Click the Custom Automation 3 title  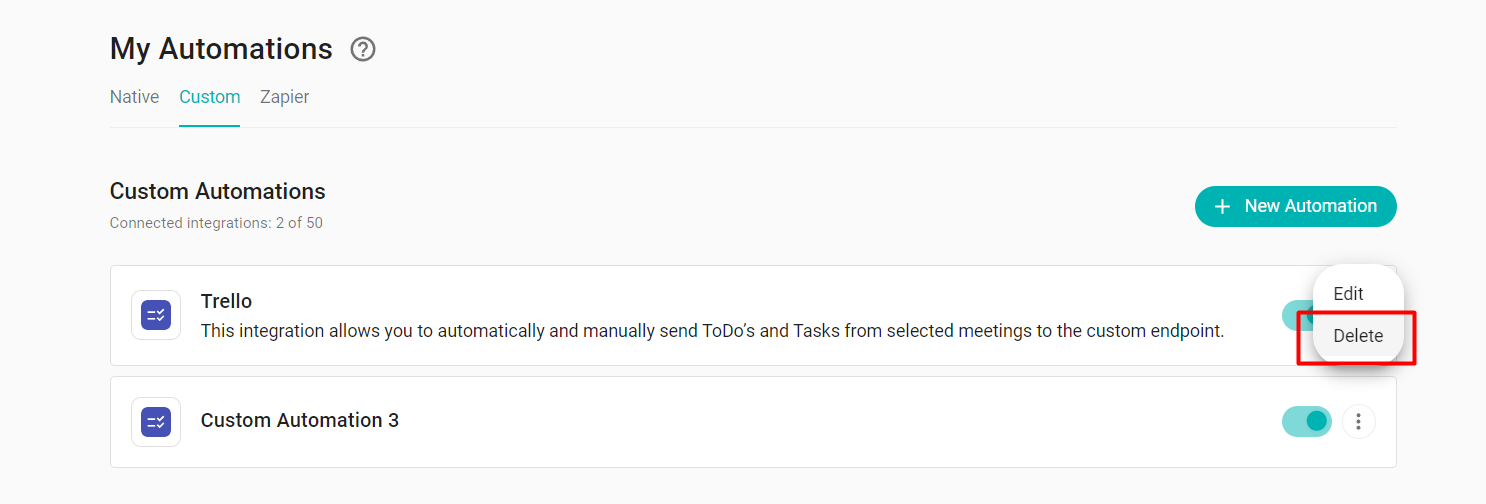[x=300, y=420]
